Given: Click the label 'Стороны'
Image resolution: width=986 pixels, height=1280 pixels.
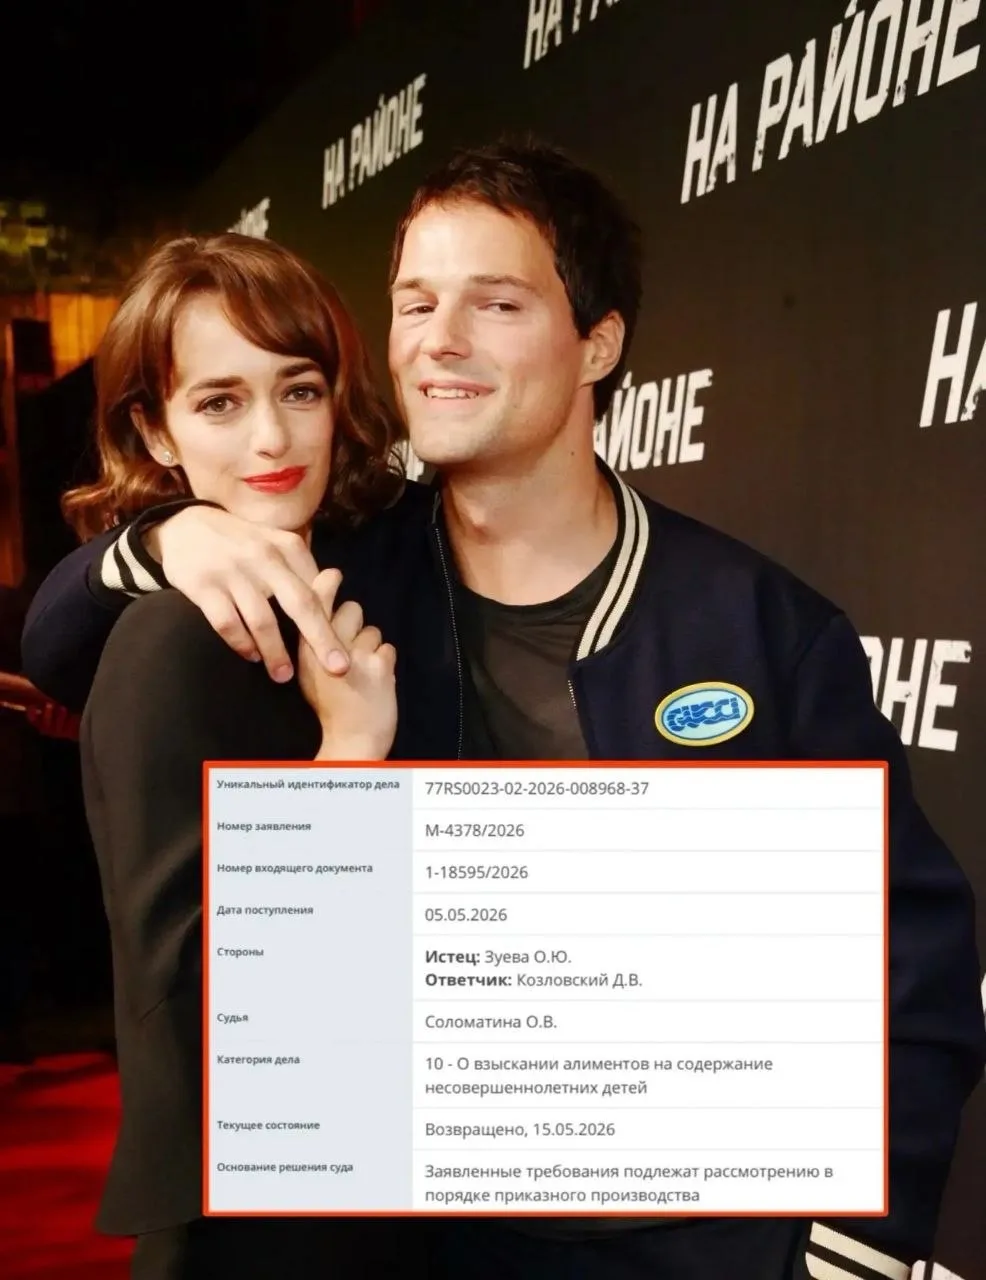Looking at the screenshot, I should pos(240,952).
